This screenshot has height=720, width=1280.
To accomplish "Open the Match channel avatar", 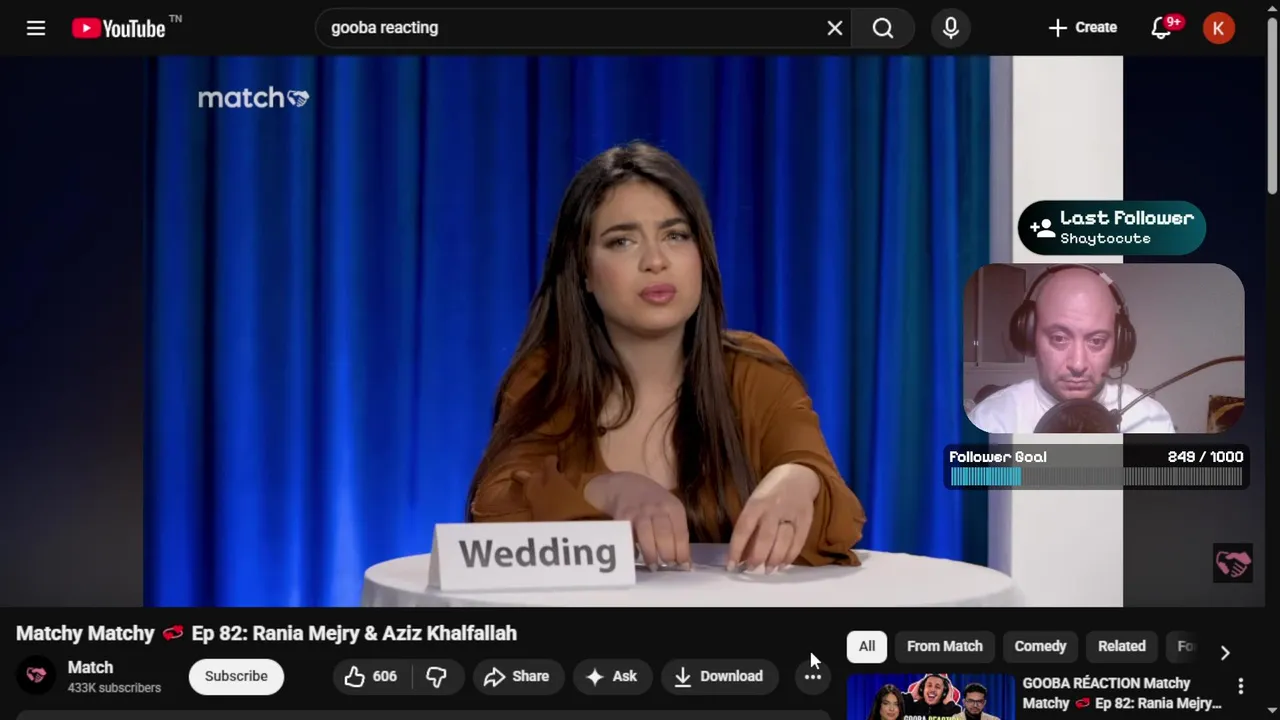I will point(36,676).
